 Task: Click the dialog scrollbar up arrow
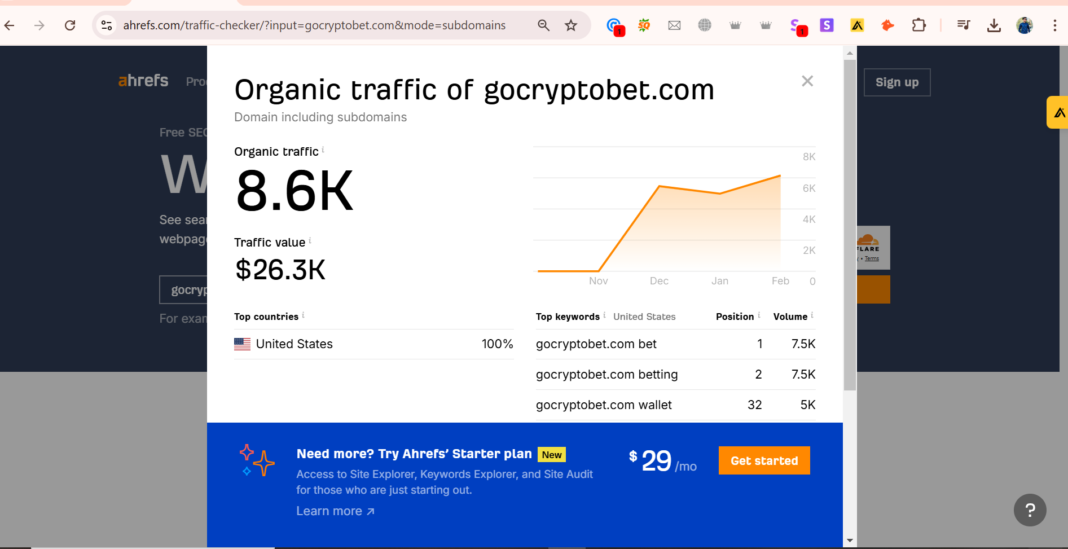(x=849, y=53)
